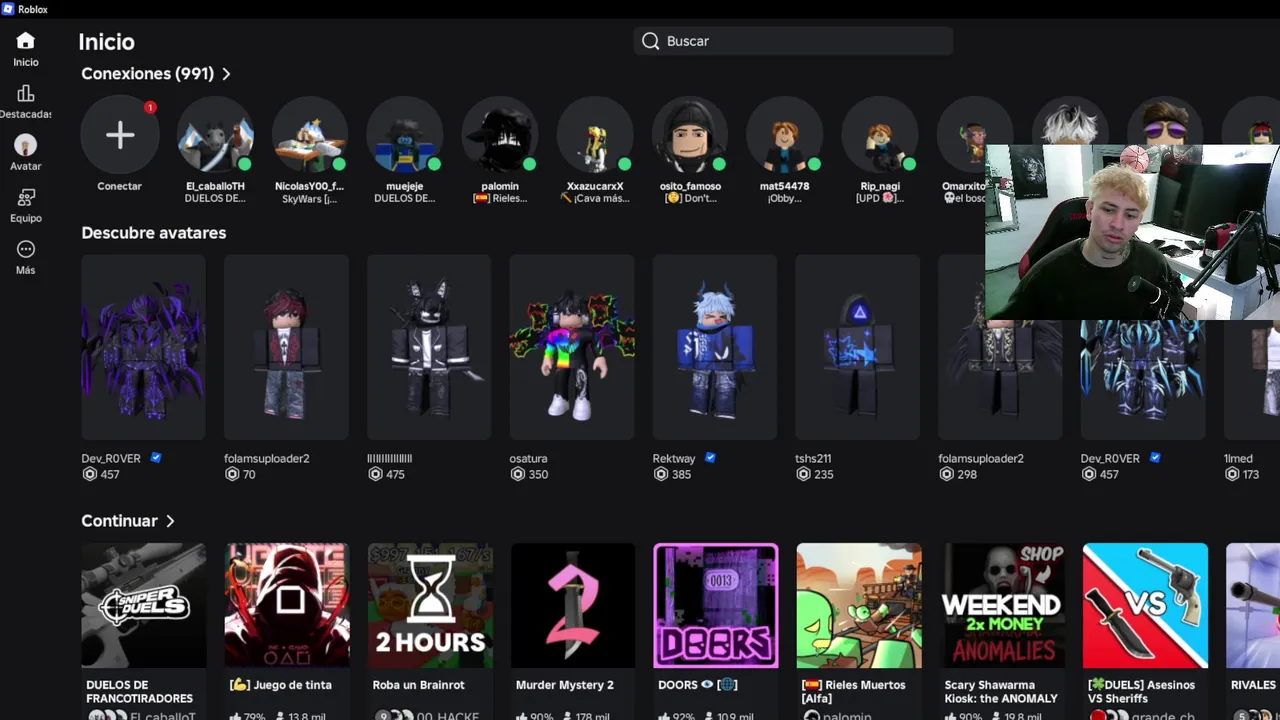Viewport: 1280px width, 720px height.
Task: Open the Avatar sidebar item
Action: point(26,153)
